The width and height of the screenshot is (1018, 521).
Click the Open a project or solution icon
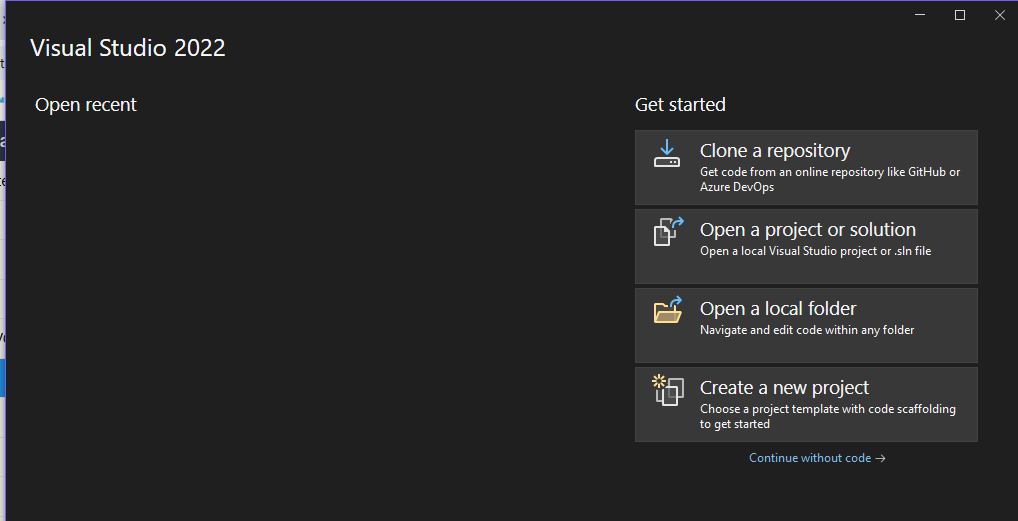tap(667, 232)
